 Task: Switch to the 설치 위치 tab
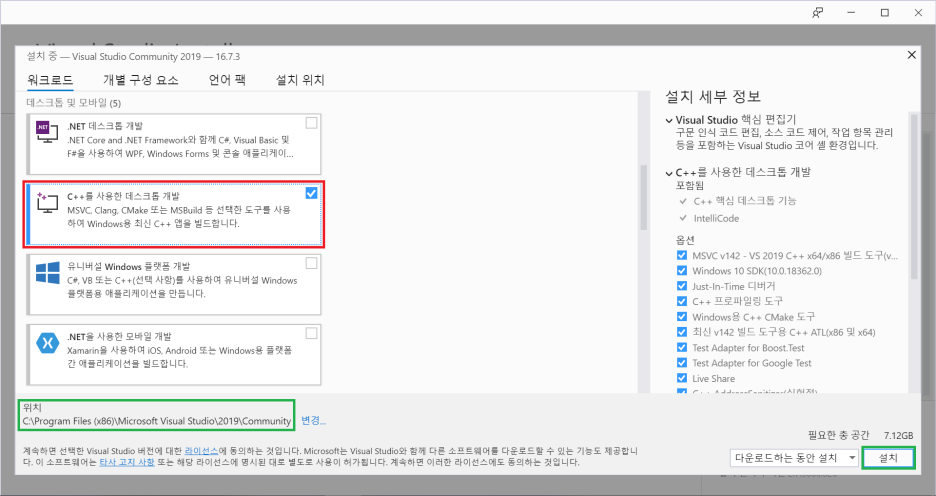coord(300,80)
